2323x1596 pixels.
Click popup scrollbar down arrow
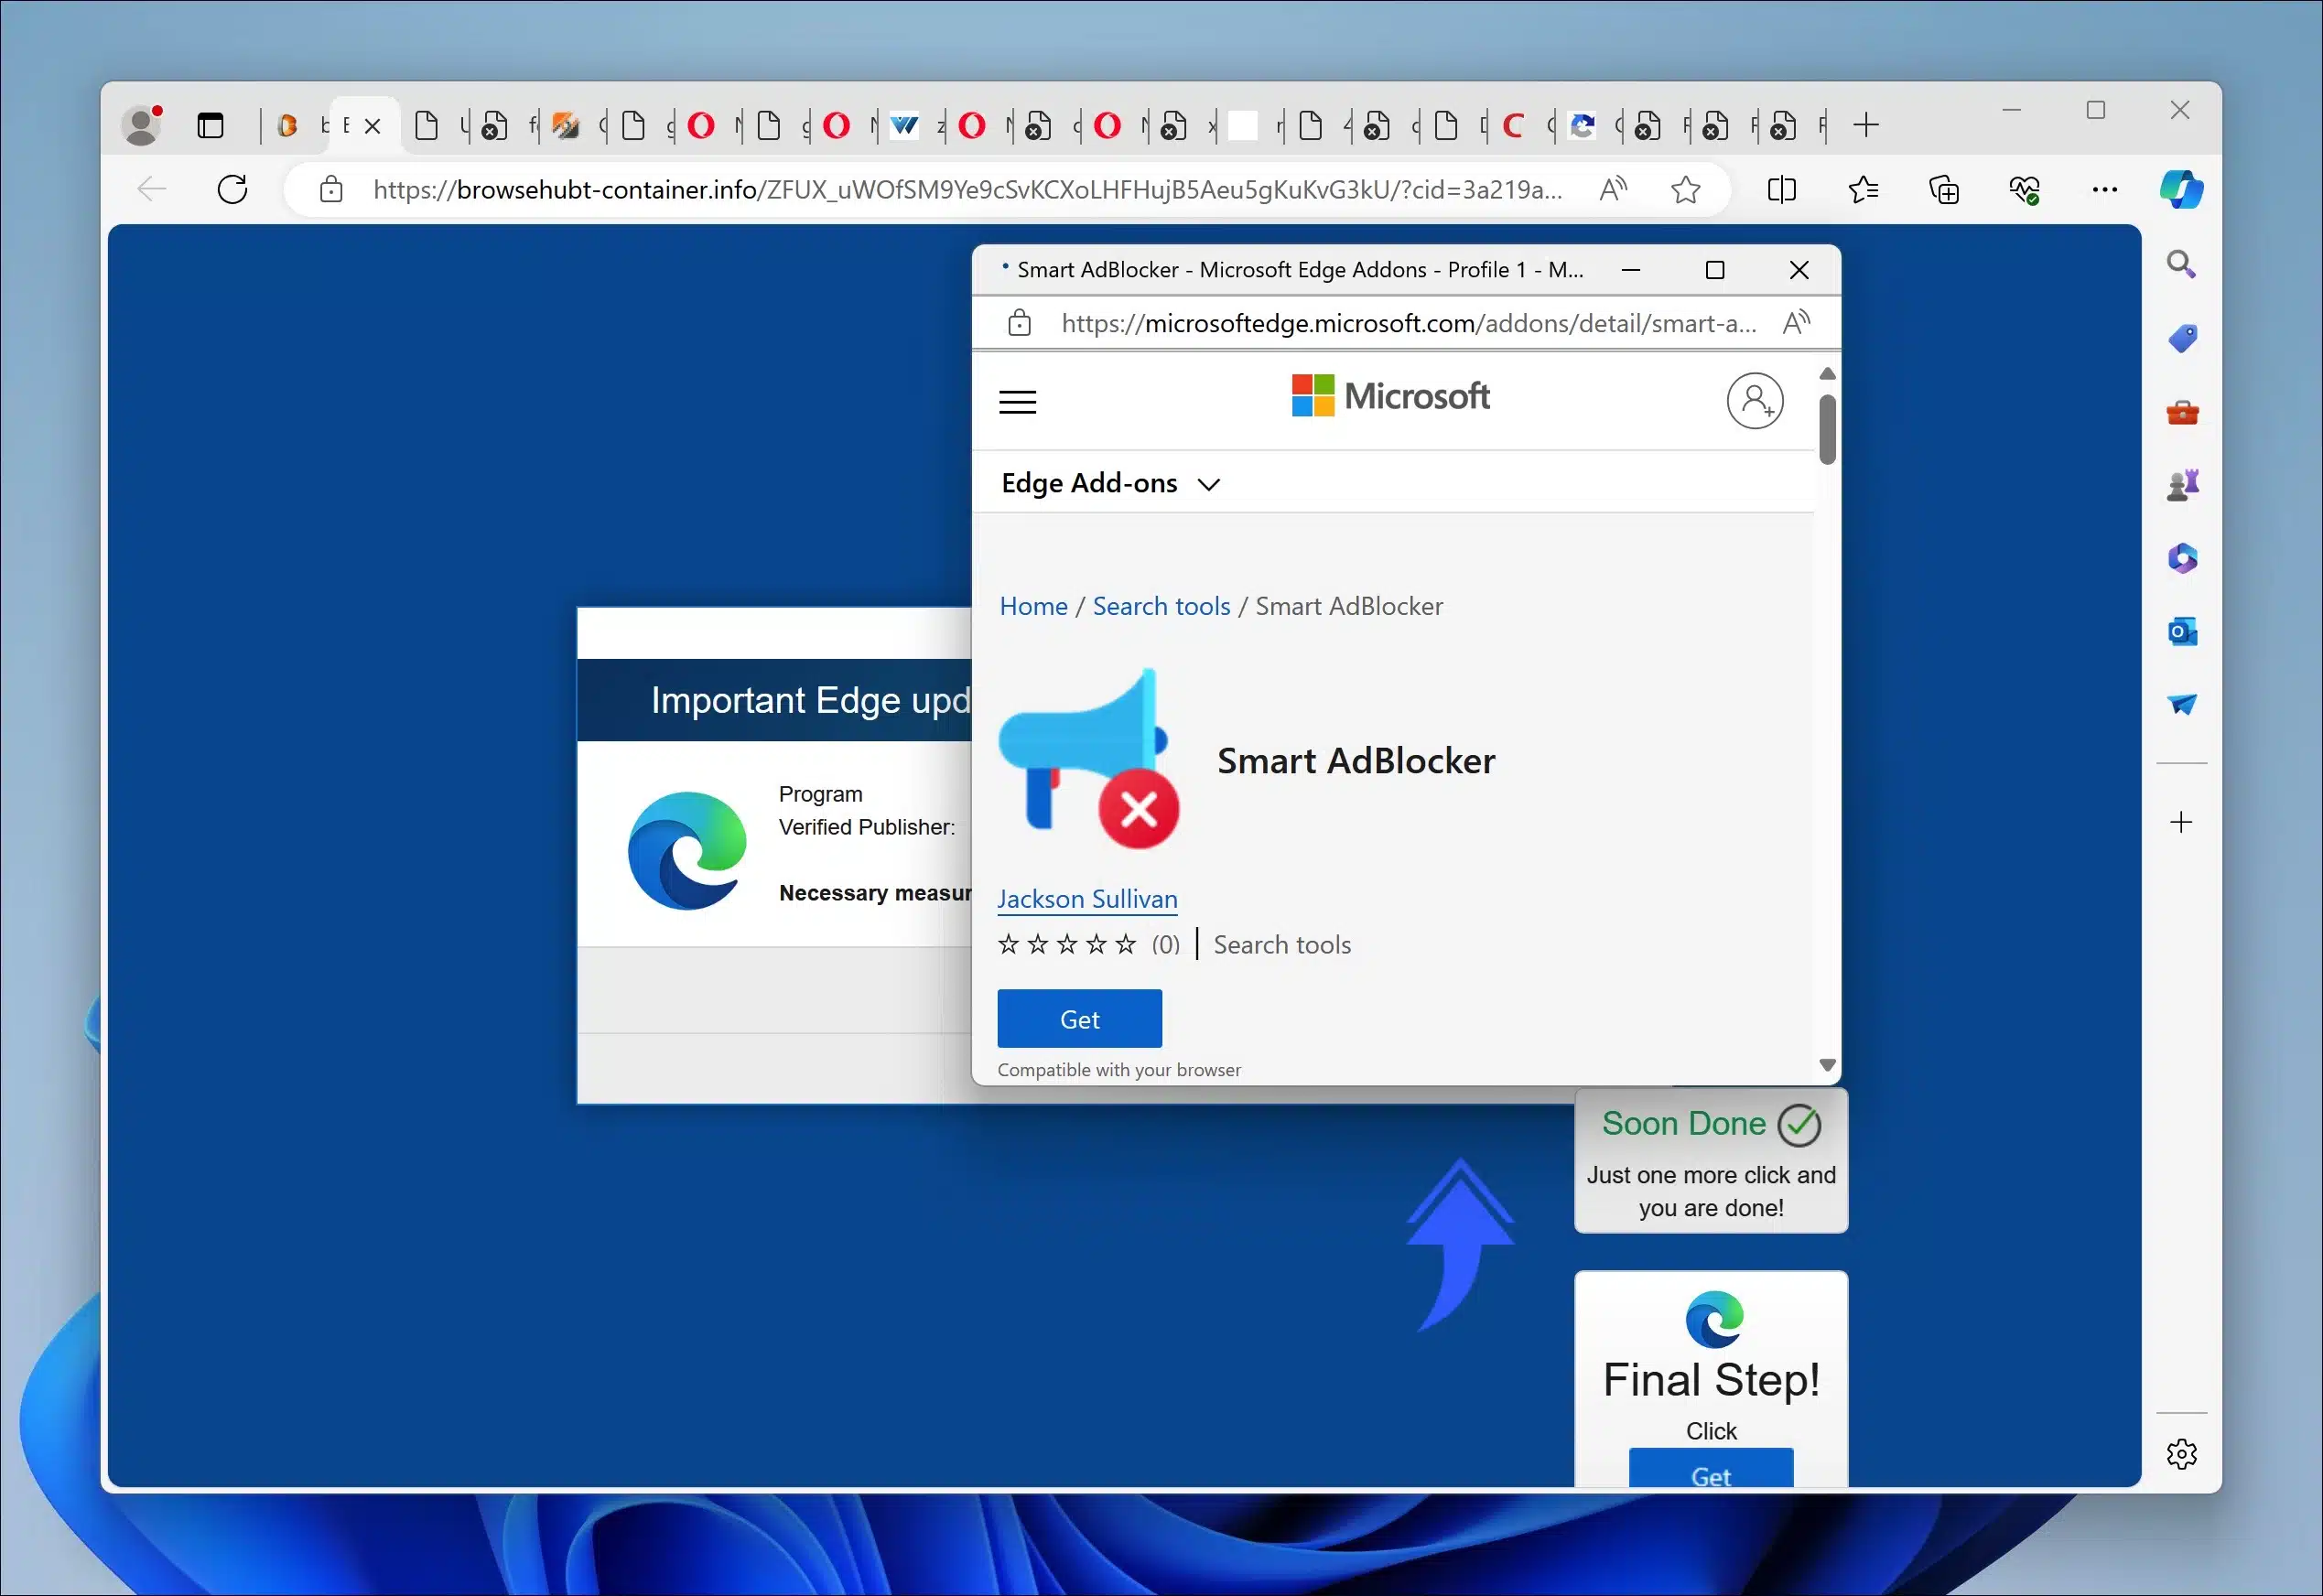click(1827, 1065)
